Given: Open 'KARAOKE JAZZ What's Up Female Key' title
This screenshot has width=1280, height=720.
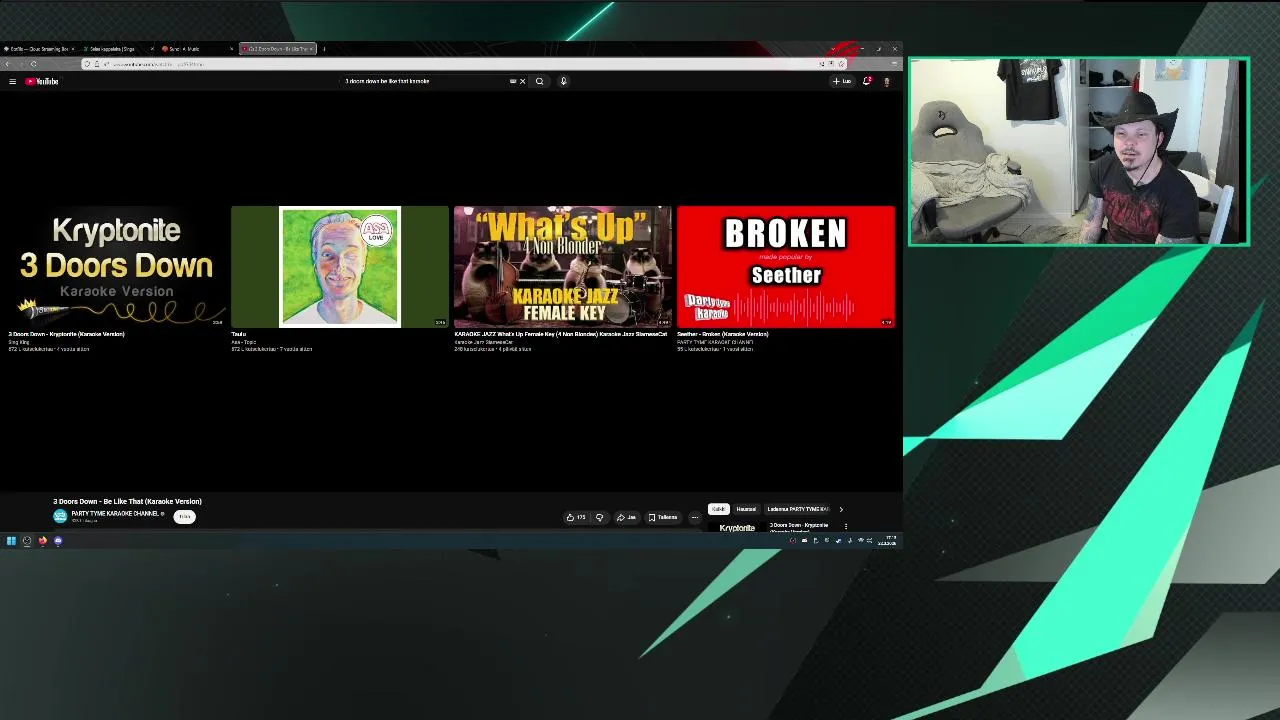Looking at the screenshot, I should pyautogui.click(x=561, y=334).
